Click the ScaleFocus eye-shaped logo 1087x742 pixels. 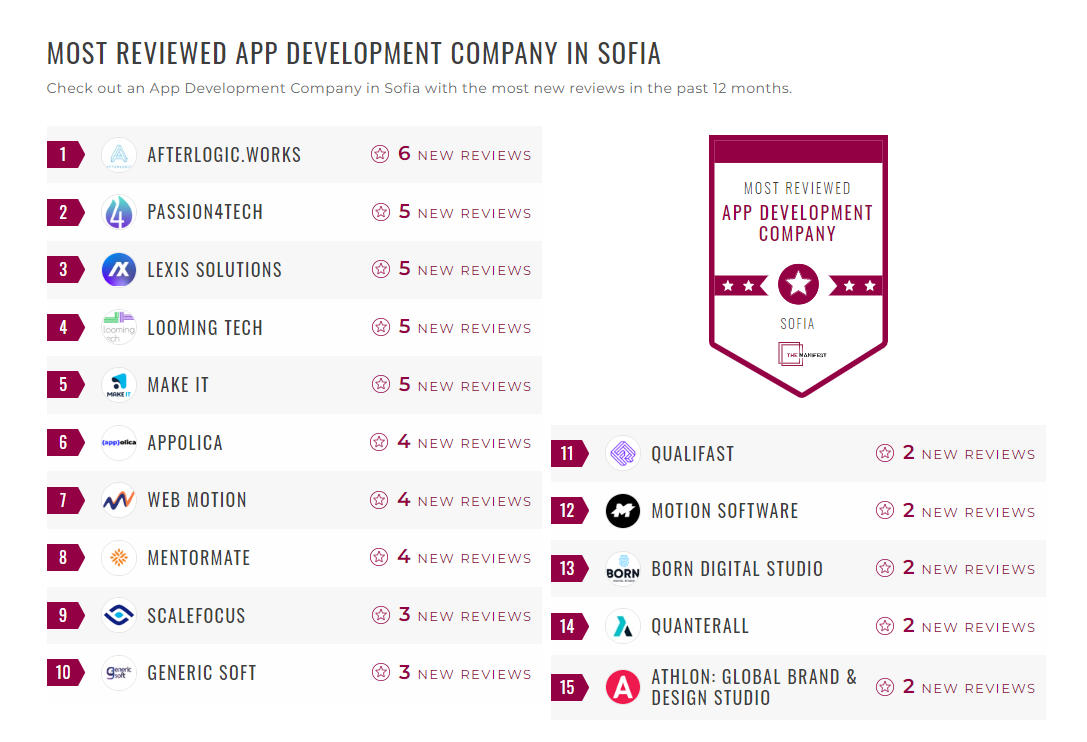119,615
